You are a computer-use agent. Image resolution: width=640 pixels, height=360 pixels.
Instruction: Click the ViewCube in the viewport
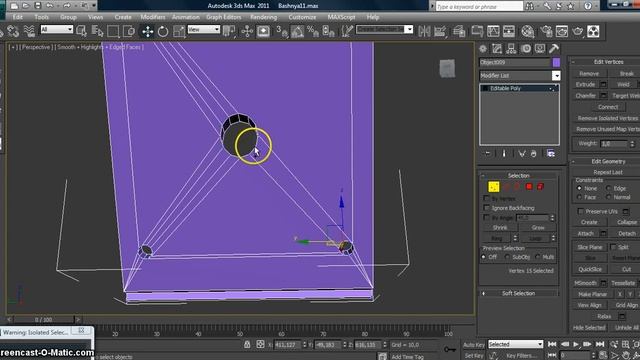[x=447, y=69]
